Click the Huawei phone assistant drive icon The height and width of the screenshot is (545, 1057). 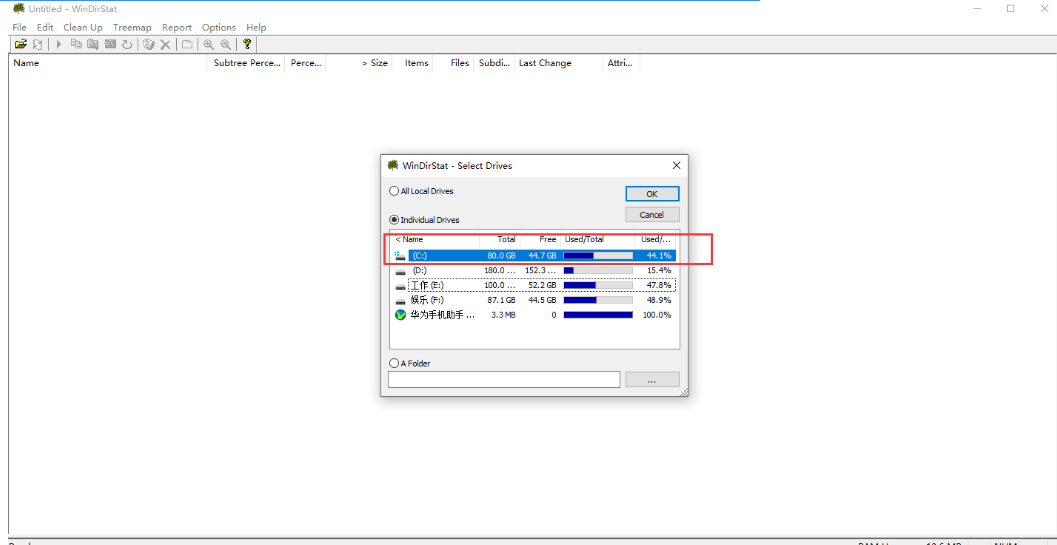point(400,315)
